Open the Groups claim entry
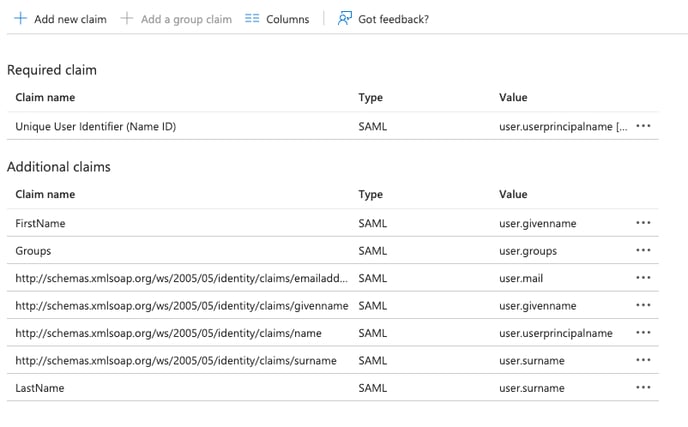This screenshot has height=427, width=688. tap(33, 251)
